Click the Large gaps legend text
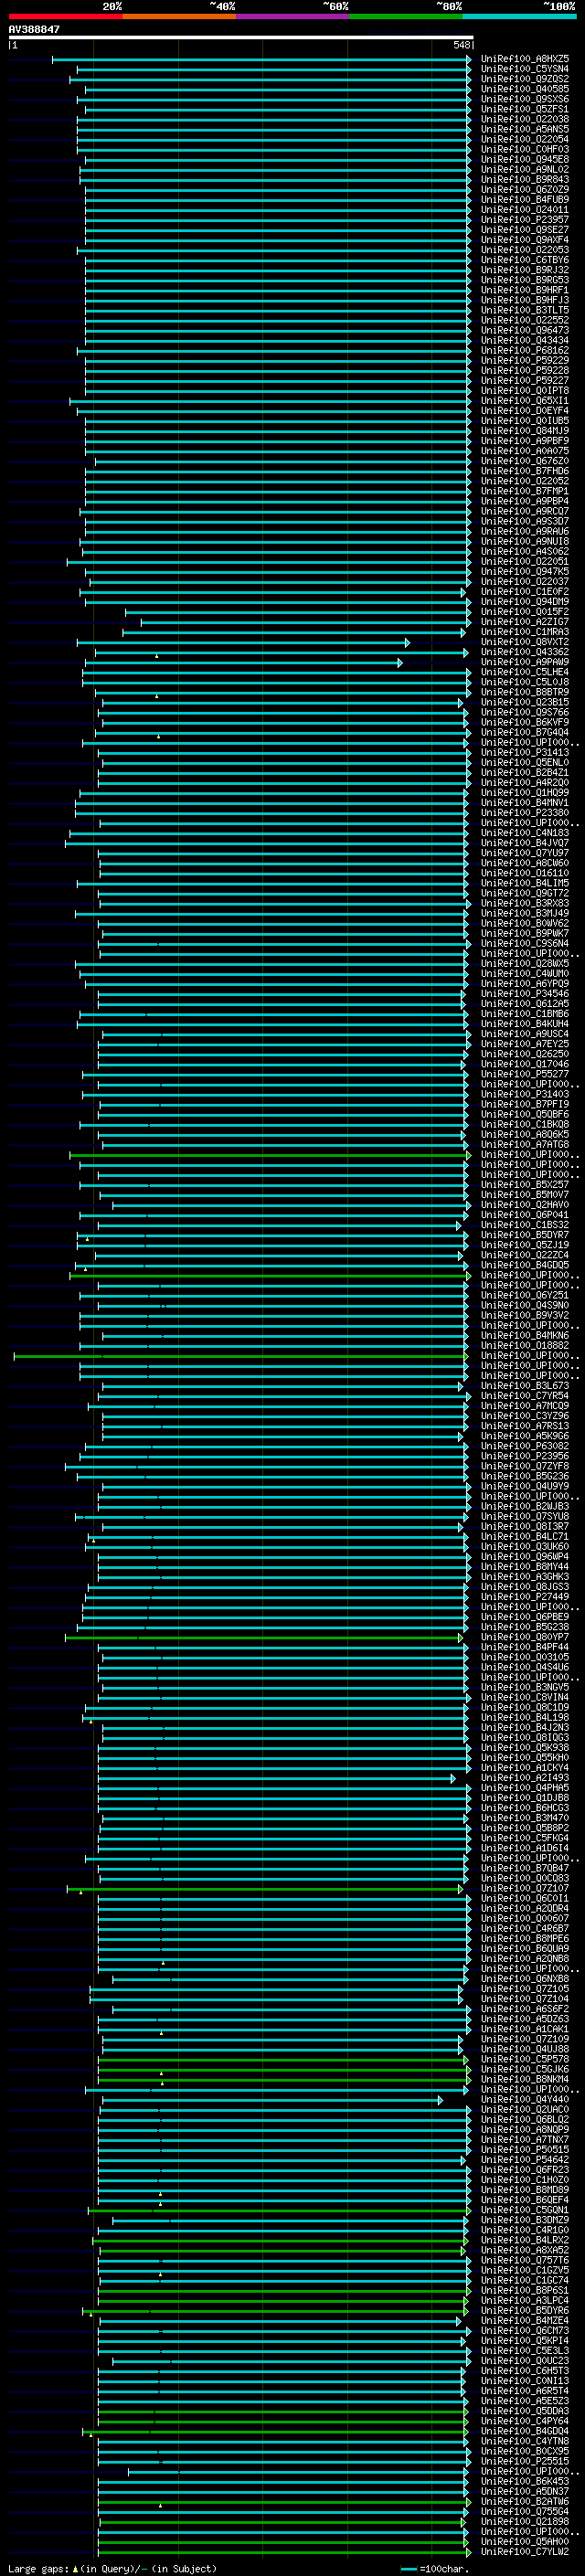585x2576 pixels. (x=112, y=2569)
